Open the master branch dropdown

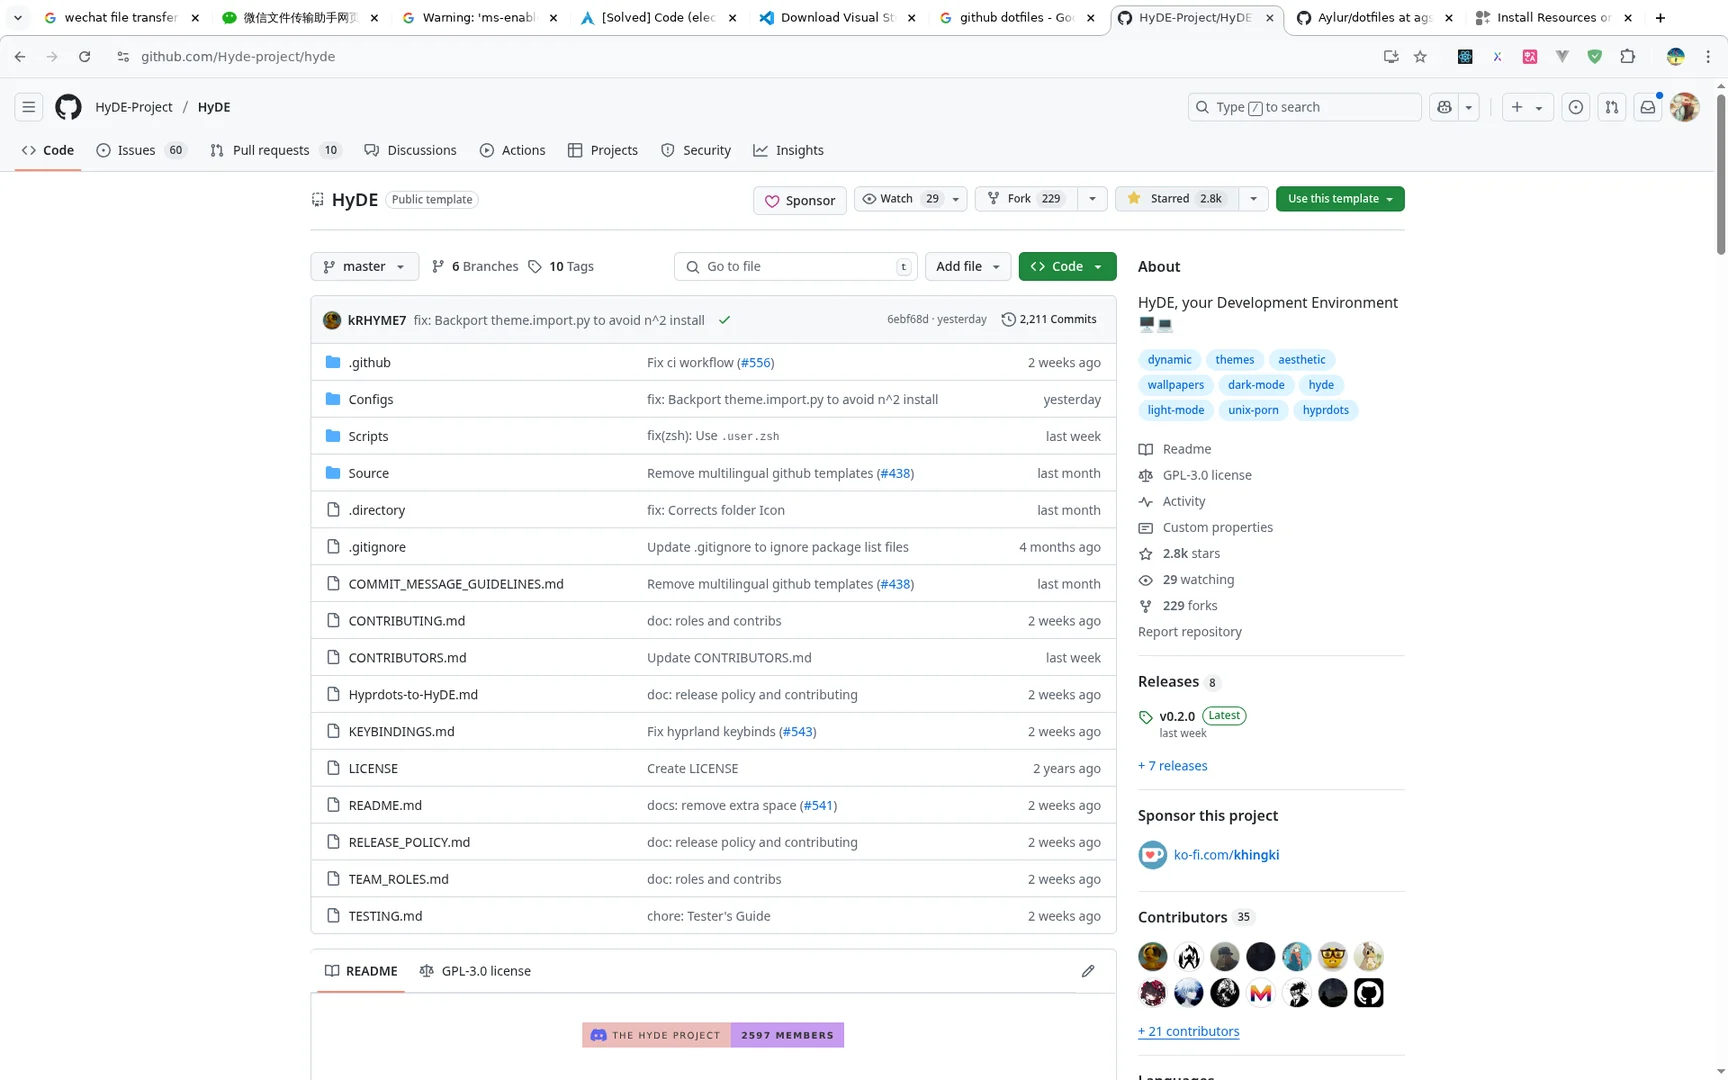click(364, 266)
